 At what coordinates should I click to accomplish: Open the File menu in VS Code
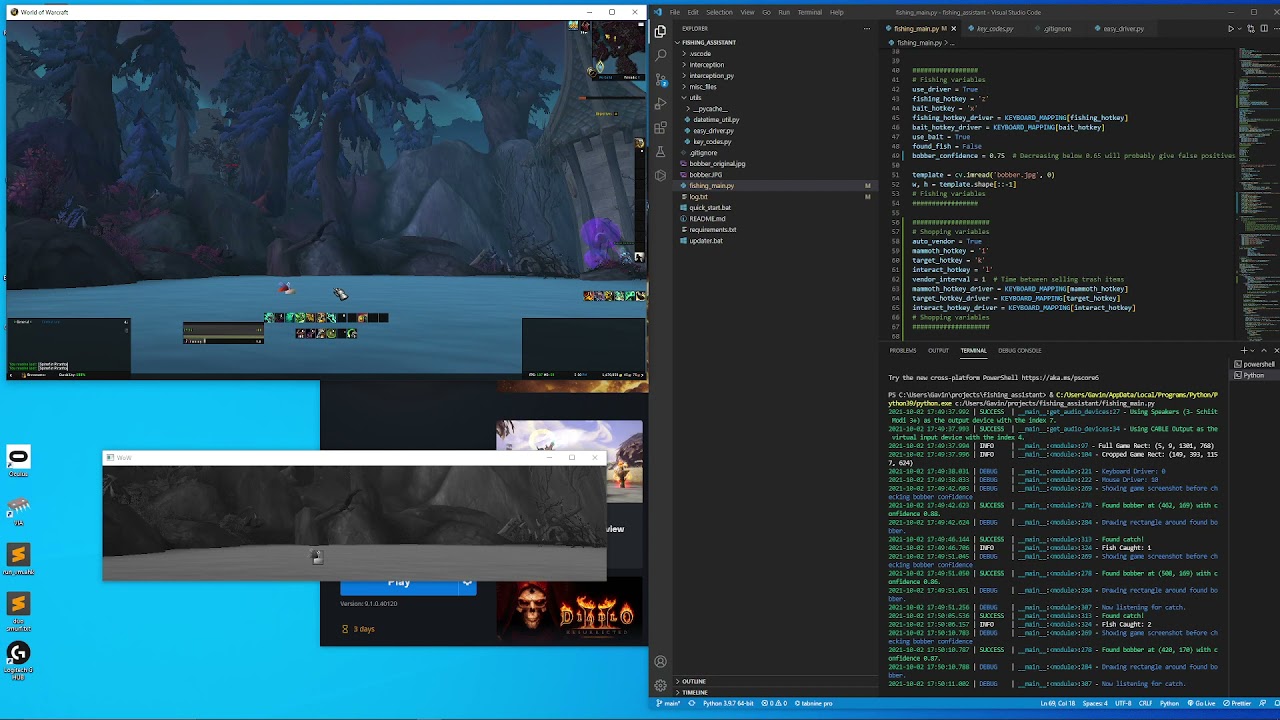(x=675, y=12)
